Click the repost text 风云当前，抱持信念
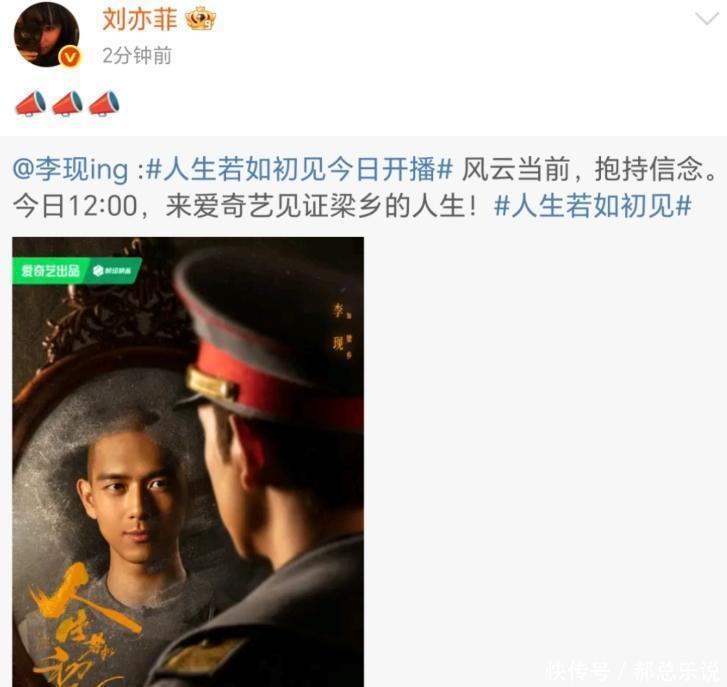This screenshot has height=687, width=727. click(589, 169)
